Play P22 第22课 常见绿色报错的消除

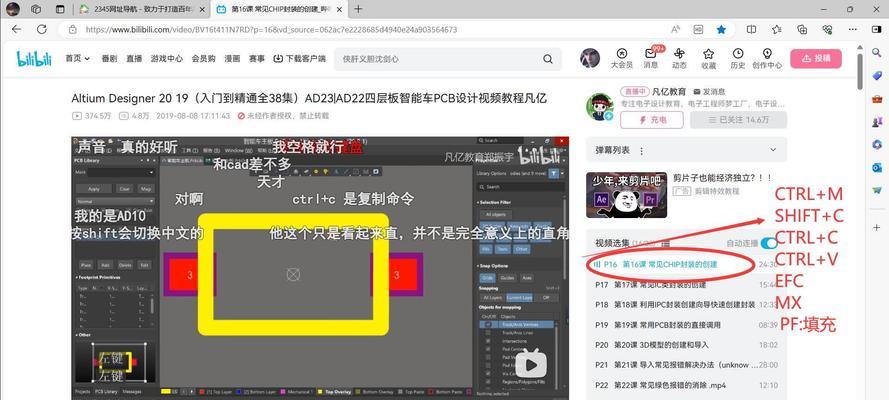686,385
